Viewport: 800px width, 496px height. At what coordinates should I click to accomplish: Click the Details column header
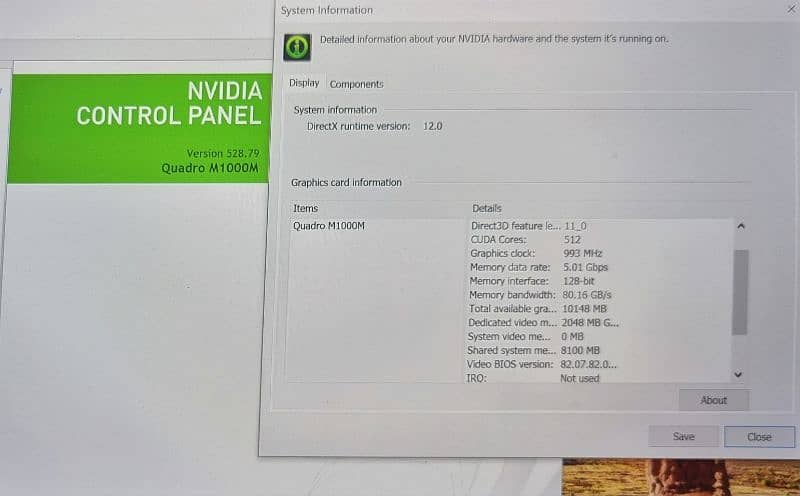point(487,208)
